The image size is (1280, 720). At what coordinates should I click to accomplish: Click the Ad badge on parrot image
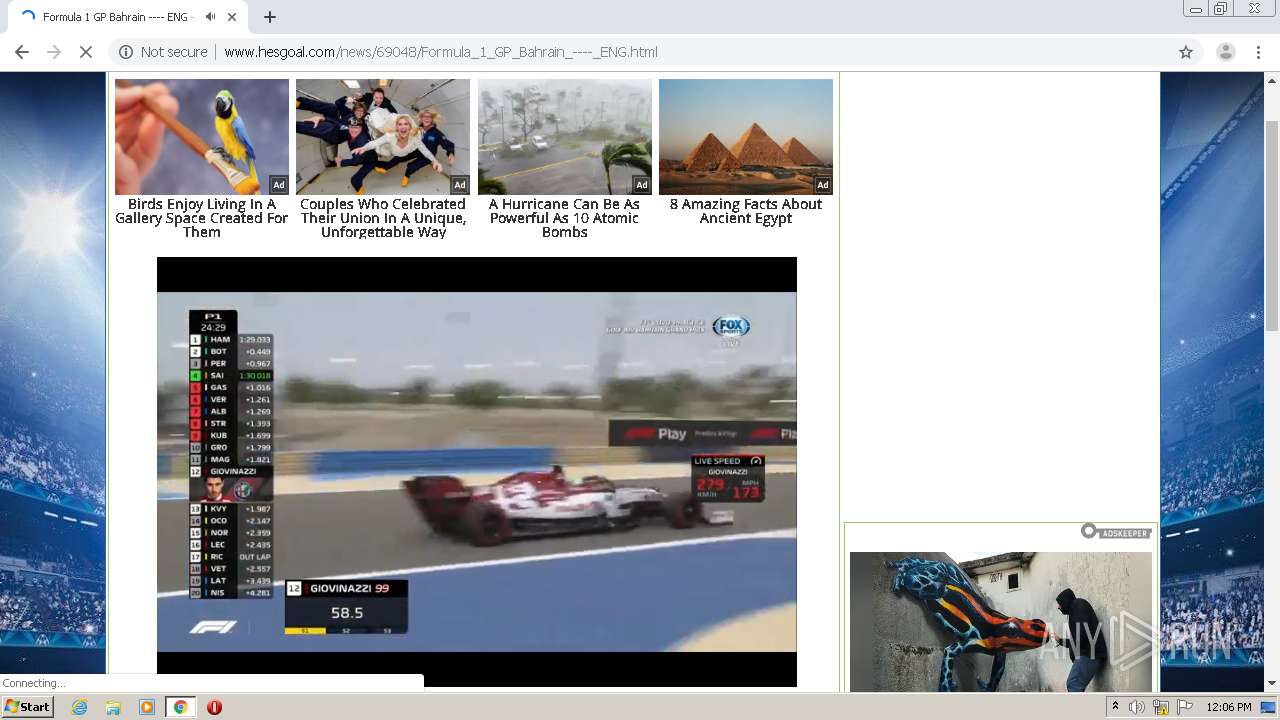pyautogui.click(x=278, y=185)
